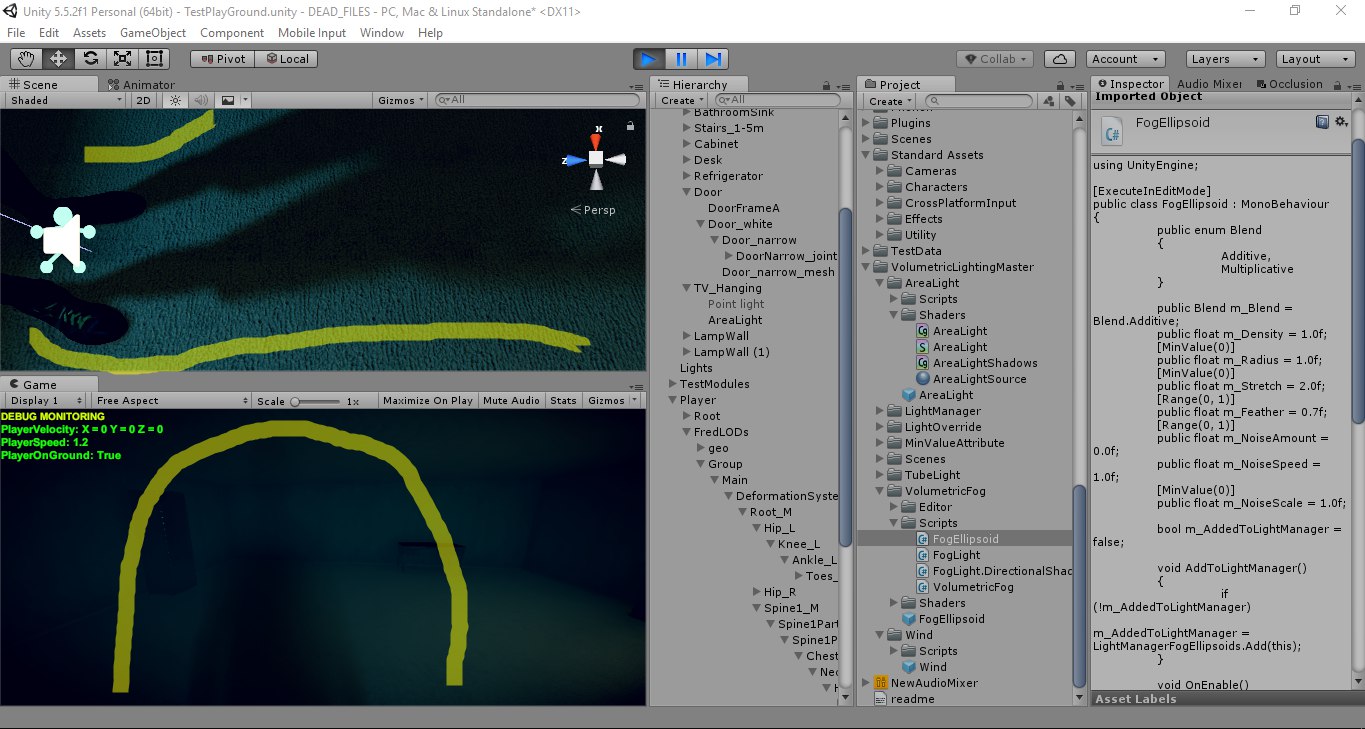Toggle scene effects image icon

click(228, 100)
